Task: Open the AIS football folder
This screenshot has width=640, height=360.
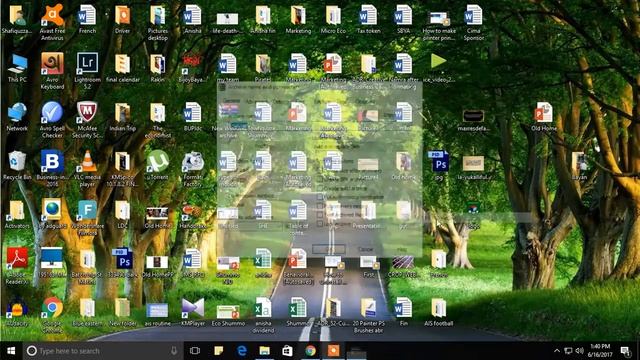Action: (438, 312)
